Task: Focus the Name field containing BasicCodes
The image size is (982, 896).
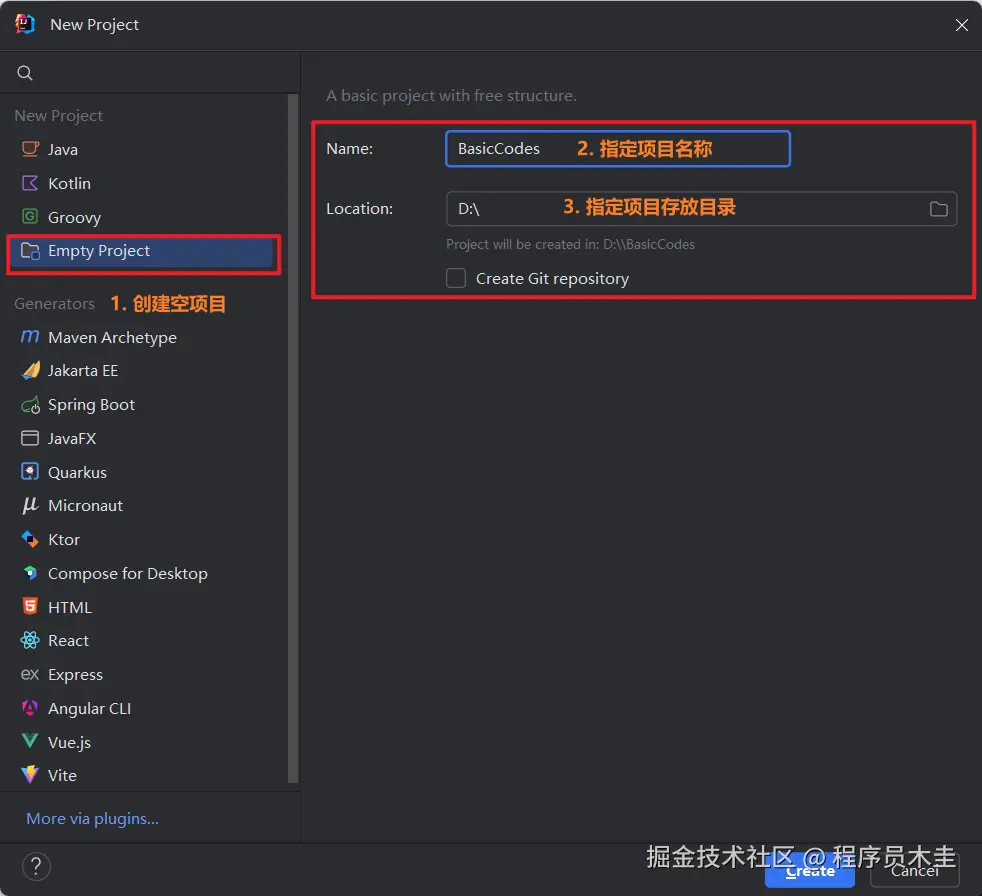Action: [x=618, y=148]
